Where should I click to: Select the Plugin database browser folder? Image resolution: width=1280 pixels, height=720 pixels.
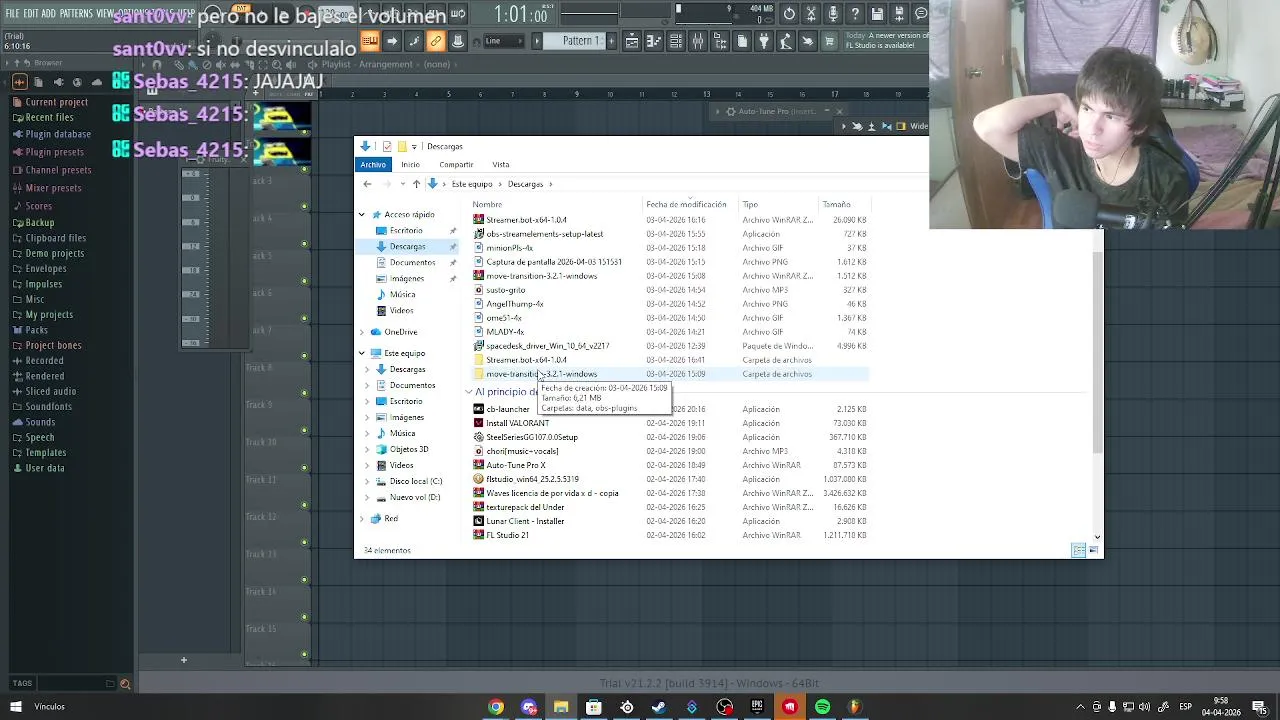point(58,134)
